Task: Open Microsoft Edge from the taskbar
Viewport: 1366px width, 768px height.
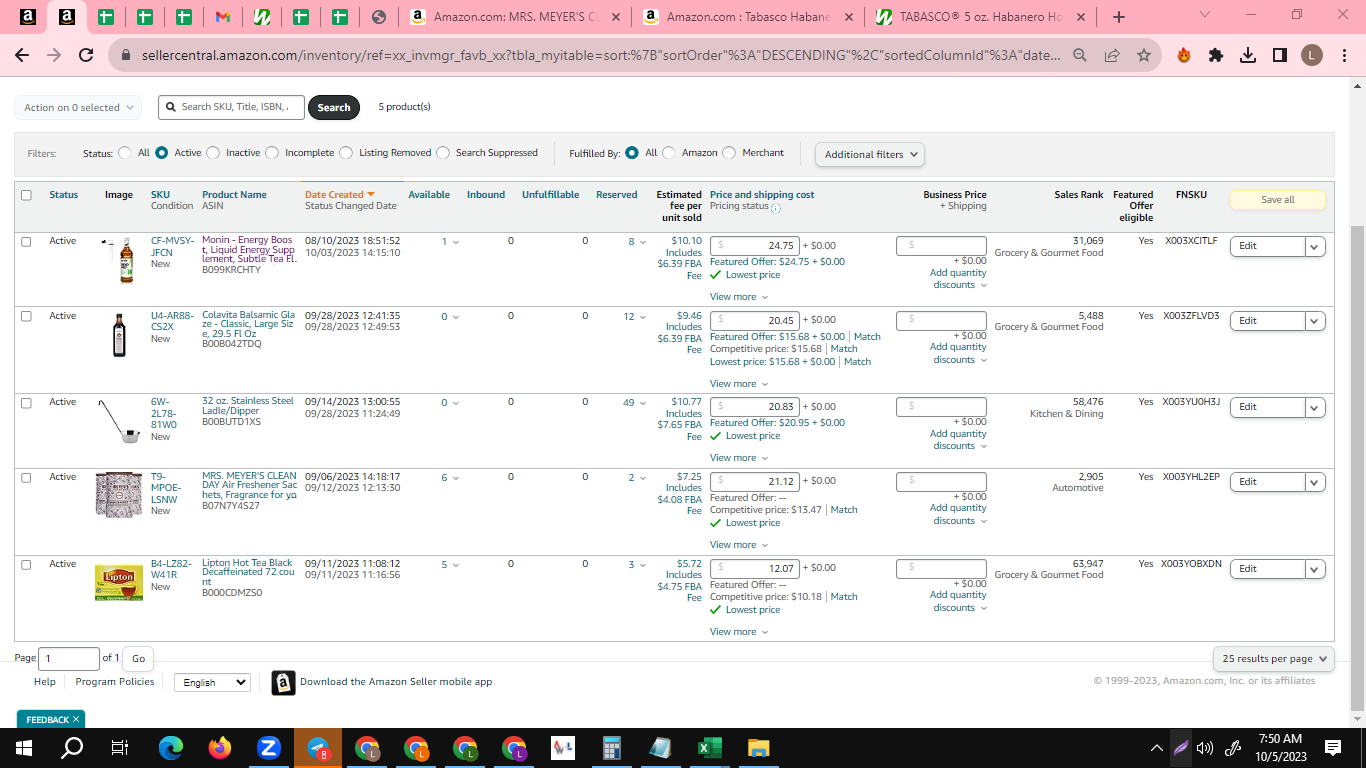Action: click(x=171, y=747)
